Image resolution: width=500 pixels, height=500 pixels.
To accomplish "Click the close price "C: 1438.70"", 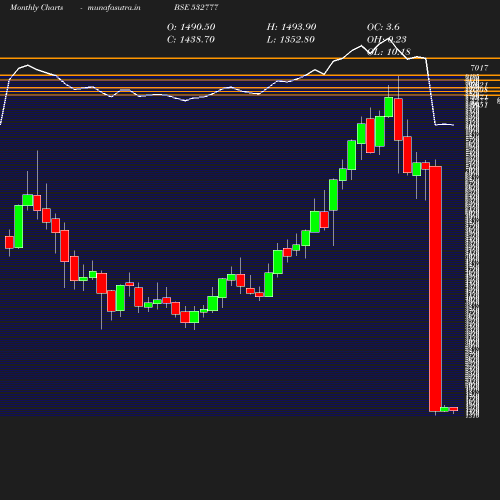I will point(191,40).
